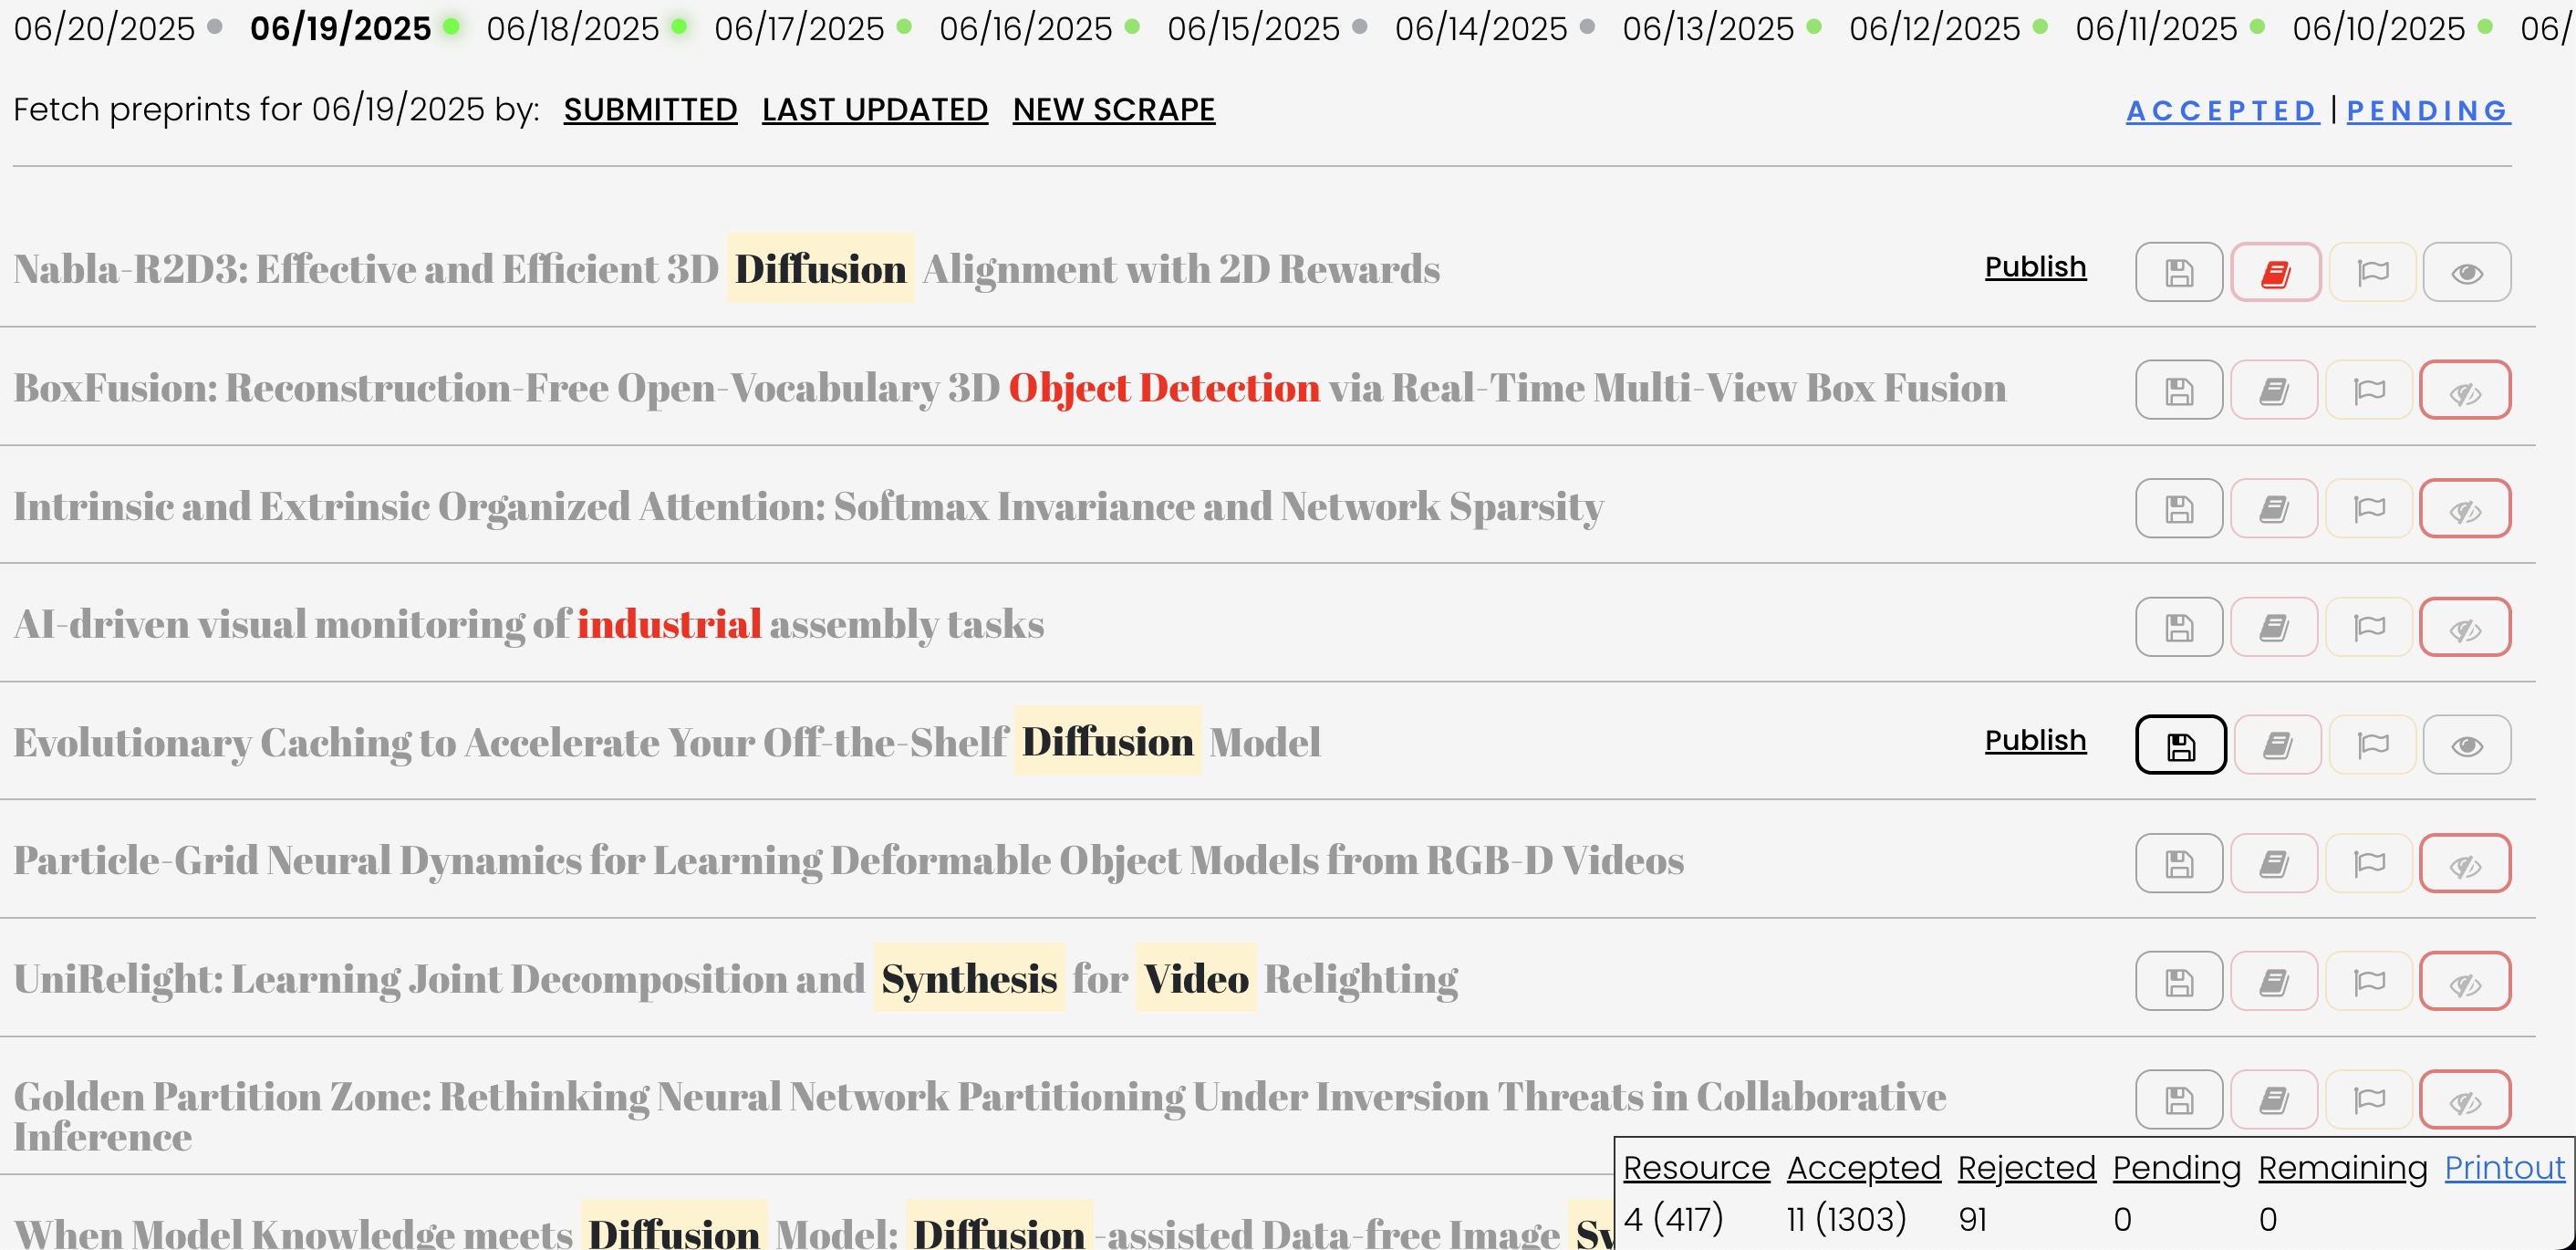Save the AI-driven visual monitoring paper
Viewport: 2576px width, 1250px height.
click(x=2179, y=627)
